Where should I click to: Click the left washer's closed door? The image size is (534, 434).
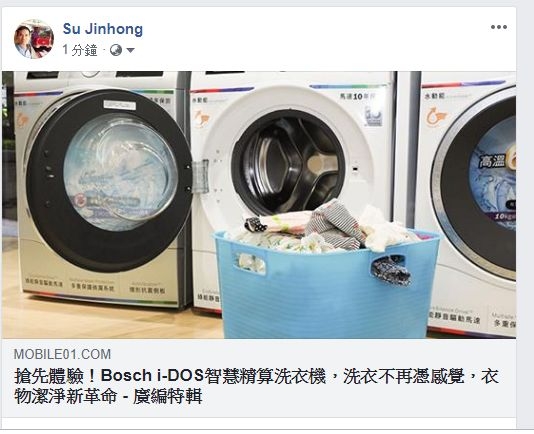point(109,180)
